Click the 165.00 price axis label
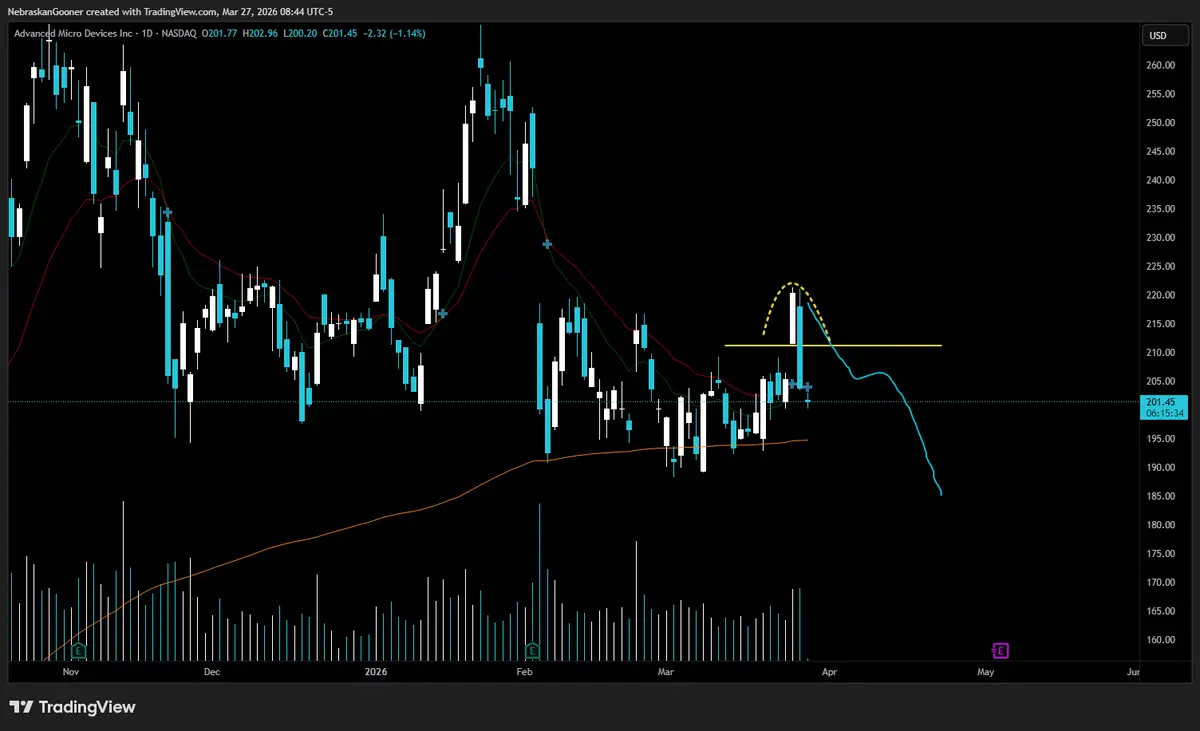This screenshot has height=731, width=1200. point(1163,611)
